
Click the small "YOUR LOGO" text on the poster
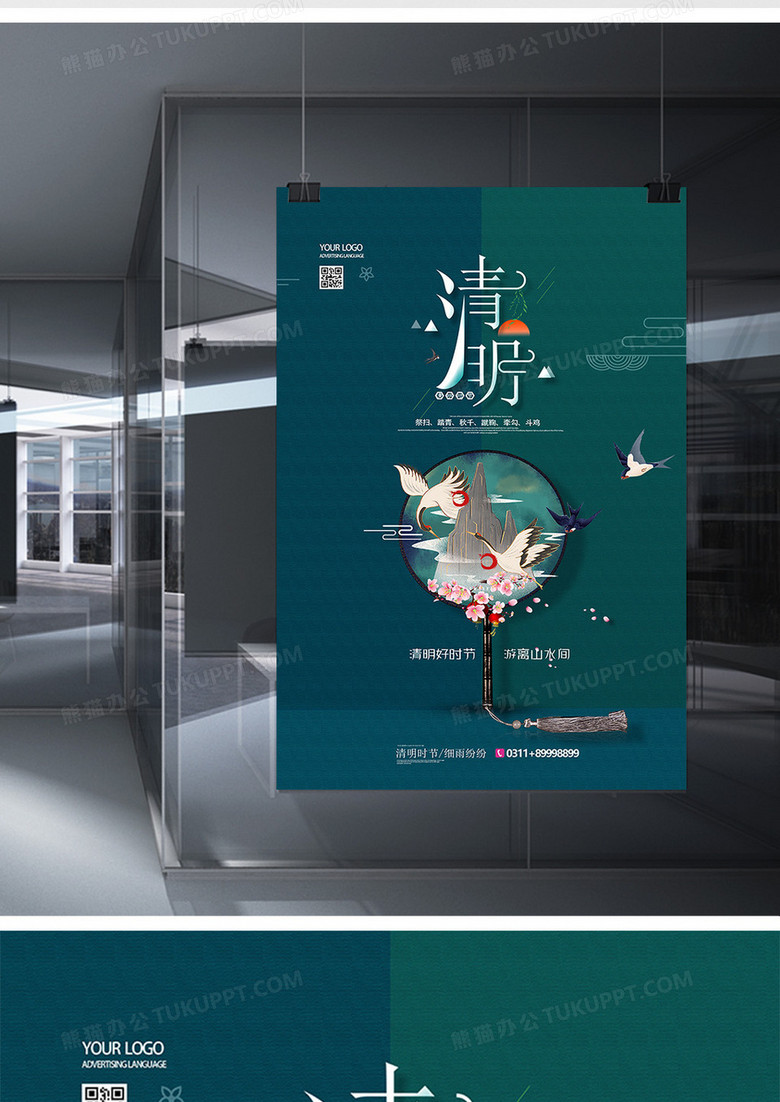coord(341,247)
